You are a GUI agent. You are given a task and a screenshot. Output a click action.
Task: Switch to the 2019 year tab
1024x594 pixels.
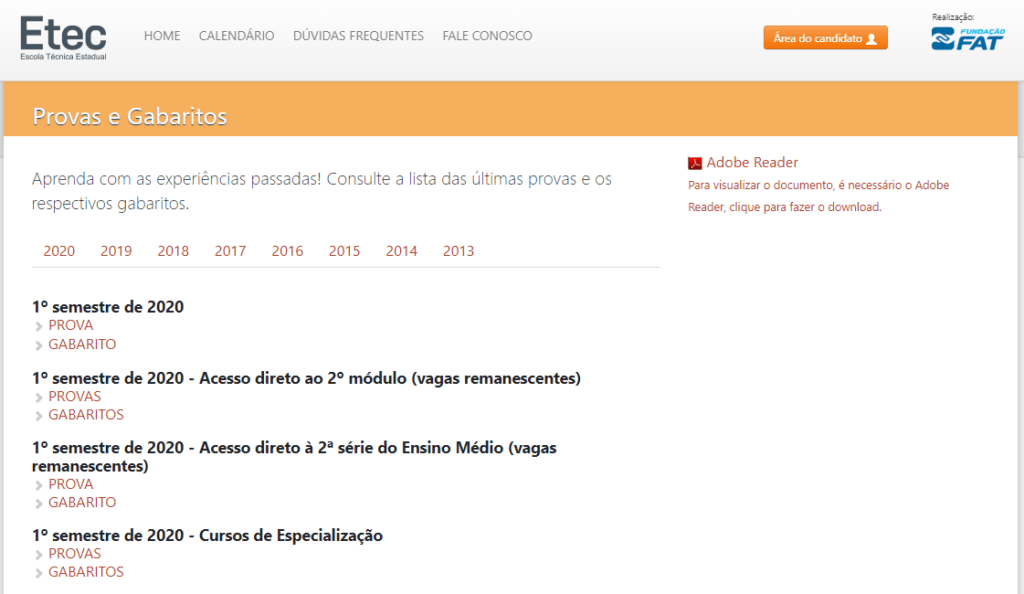click(x=116, y=251)
